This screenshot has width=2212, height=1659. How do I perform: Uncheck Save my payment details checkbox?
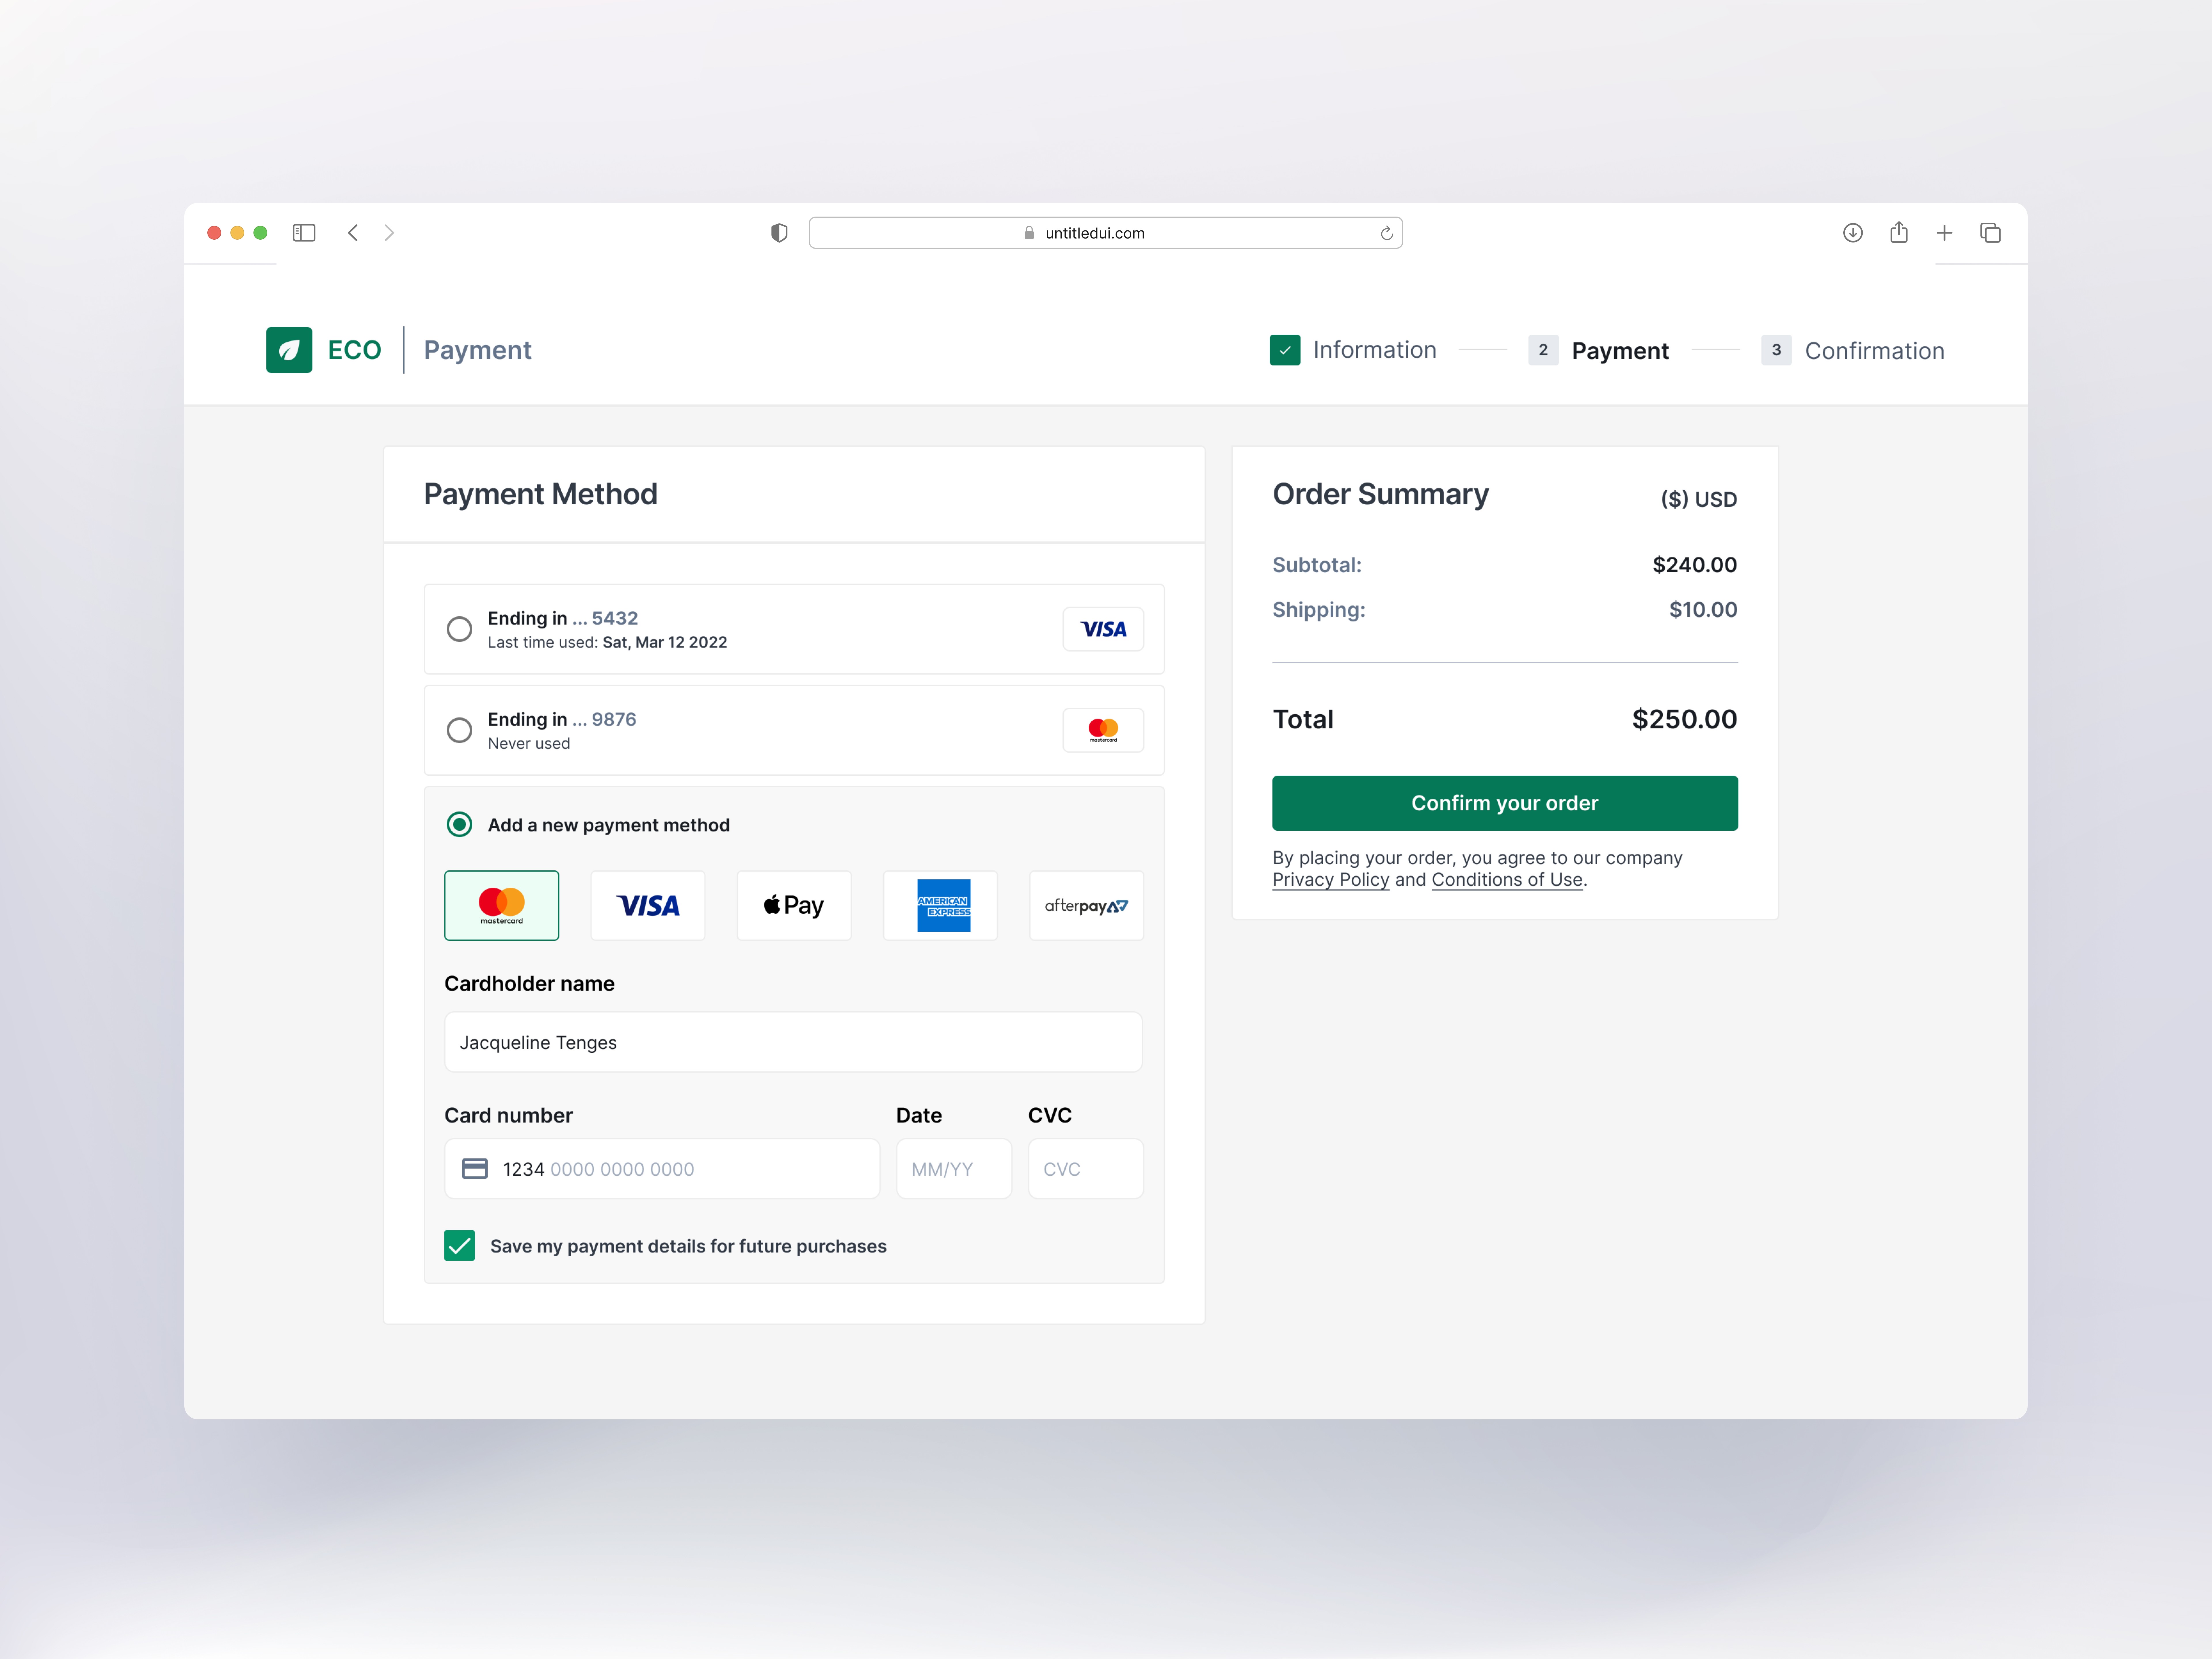point(459,1246)
